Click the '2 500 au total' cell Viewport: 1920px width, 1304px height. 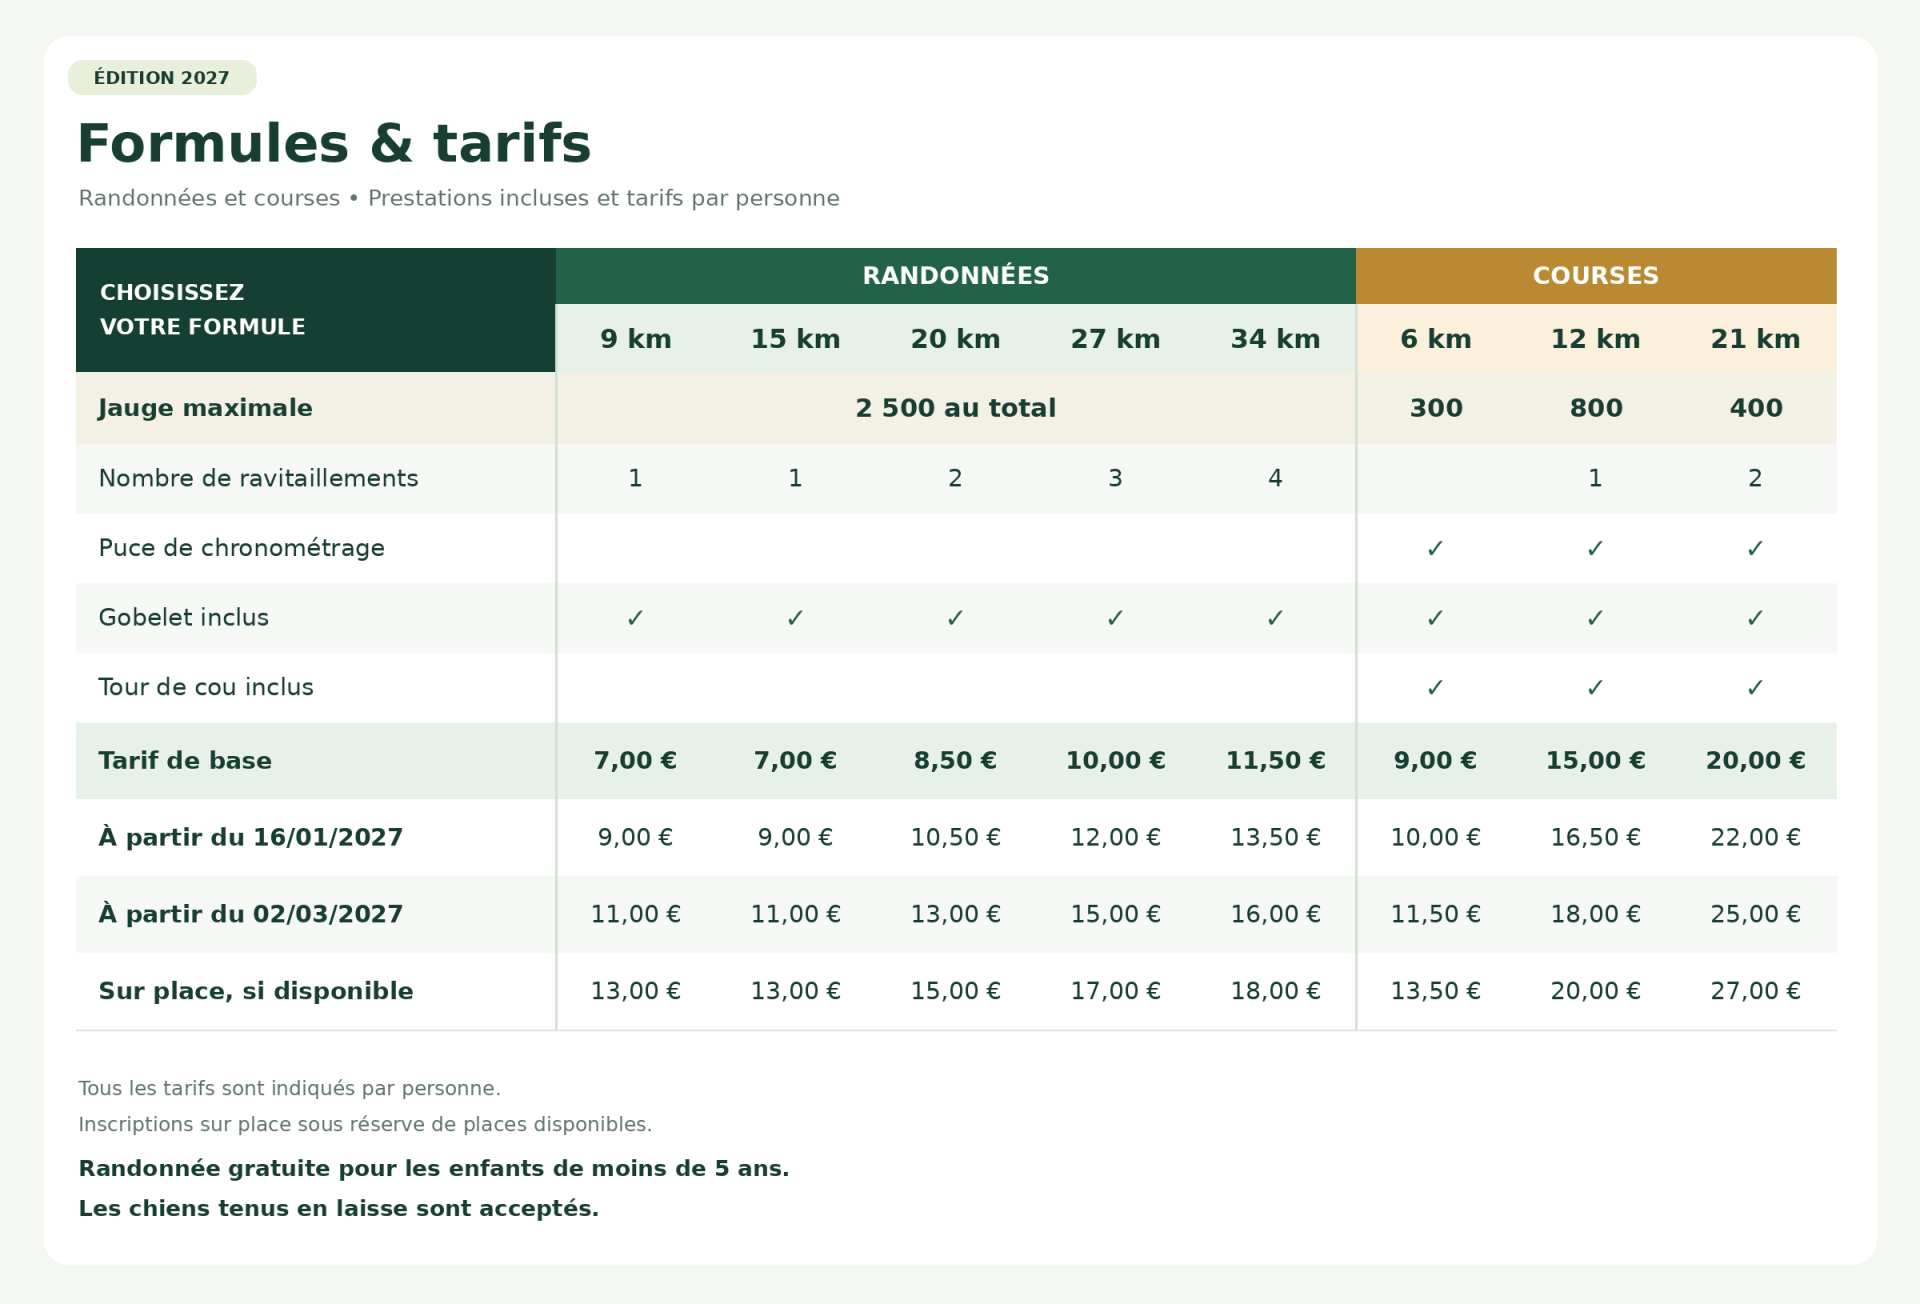click(x=956, y=408)
